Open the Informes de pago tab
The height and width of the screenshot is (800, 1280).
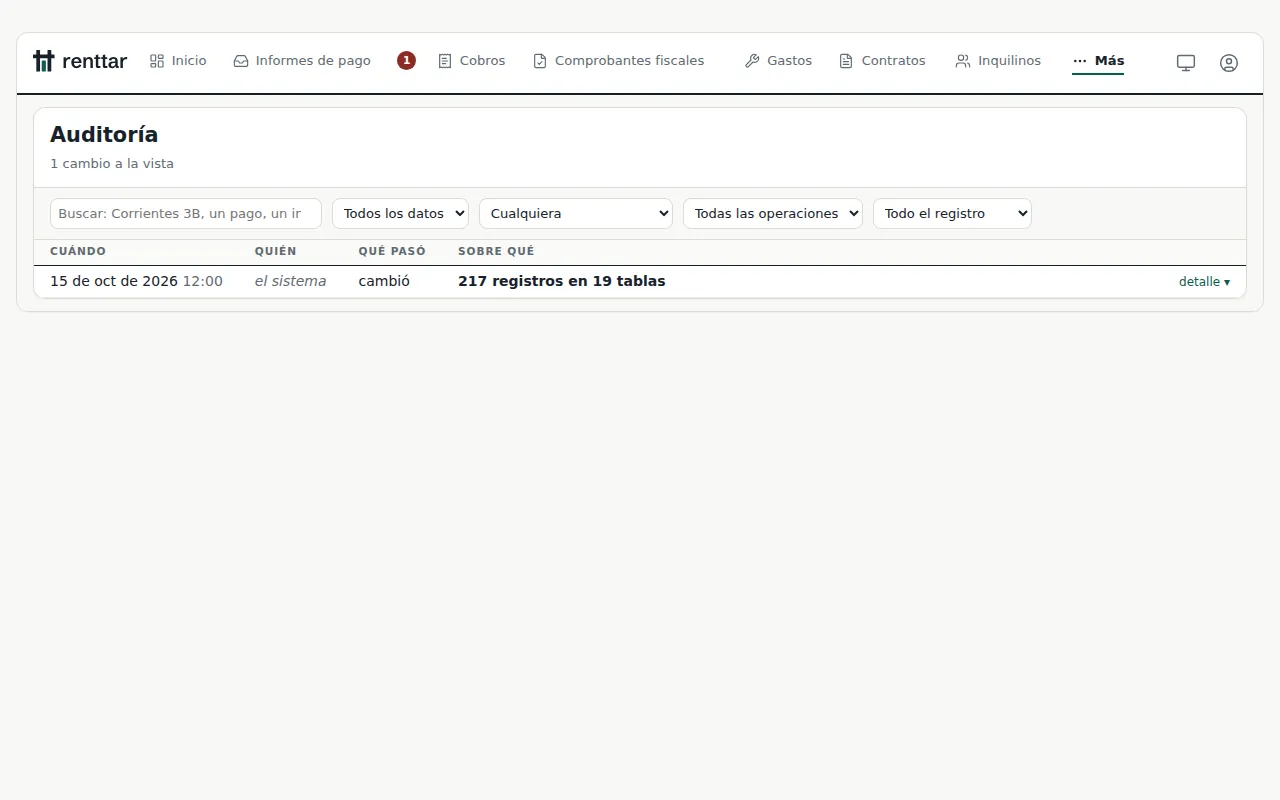302,61
